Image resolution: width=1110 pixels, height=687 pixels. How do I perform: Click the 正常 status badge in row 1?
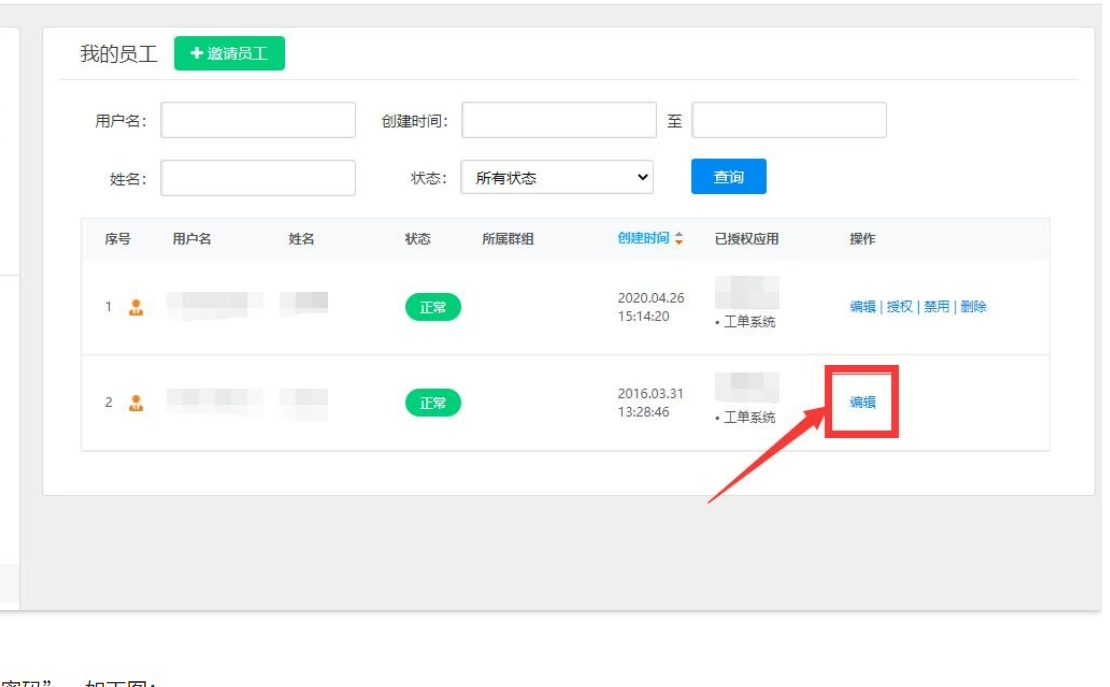point(433,307)
